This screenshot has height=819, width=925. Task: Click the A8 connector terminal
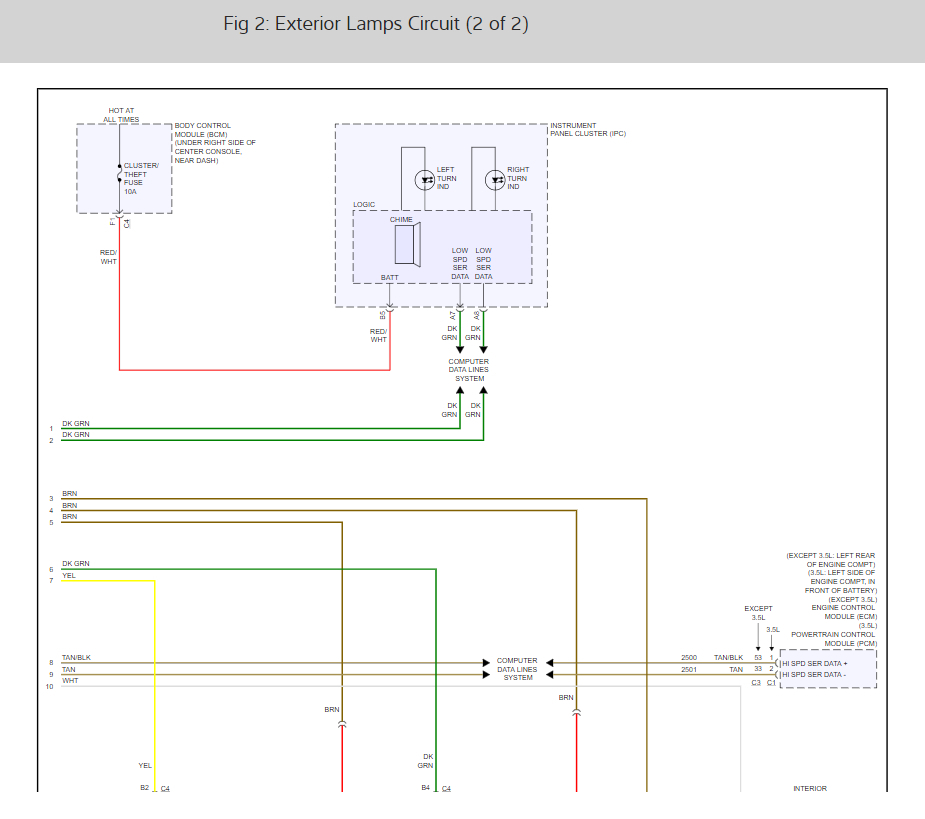click(483, 309)
